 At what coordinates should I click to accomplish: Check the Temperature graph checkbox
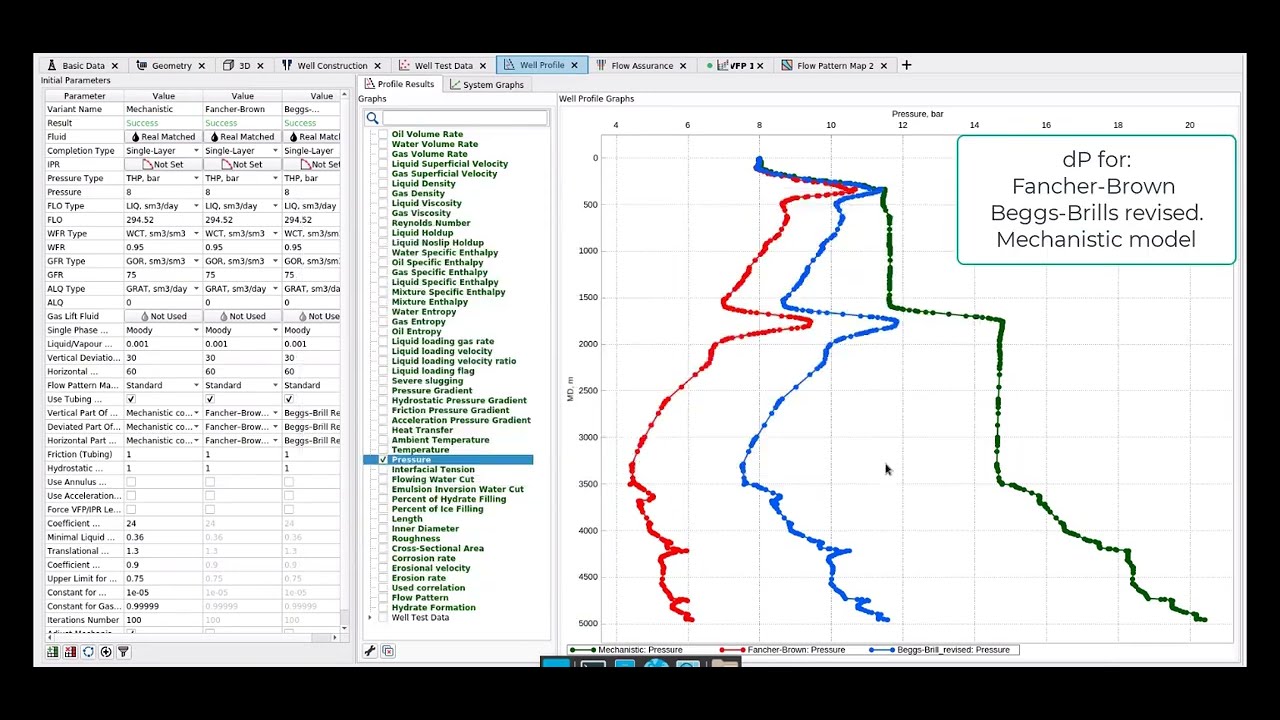coord(383,450)
